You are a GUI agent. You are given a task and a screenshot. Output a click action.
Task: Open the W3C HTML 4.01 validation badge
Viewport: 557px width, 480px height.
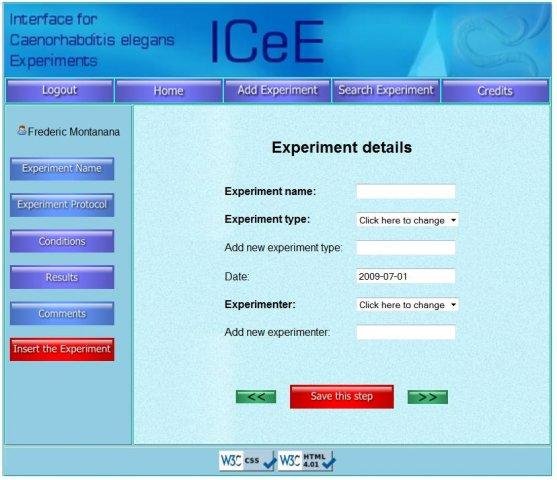click(x=306, y=461)
